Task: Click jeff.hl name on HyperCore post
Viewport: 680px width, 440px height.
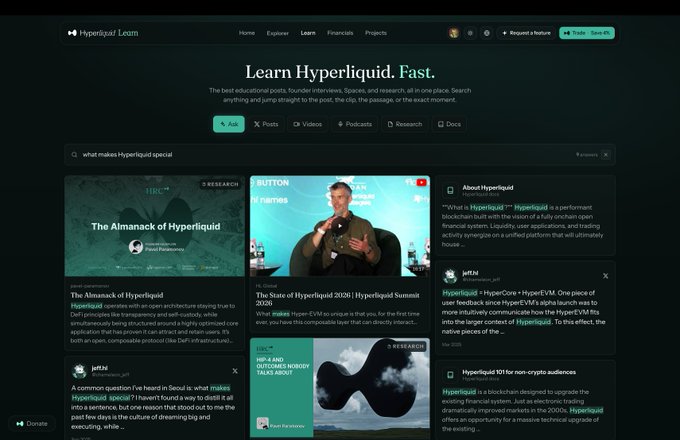Action: [470, 273]
